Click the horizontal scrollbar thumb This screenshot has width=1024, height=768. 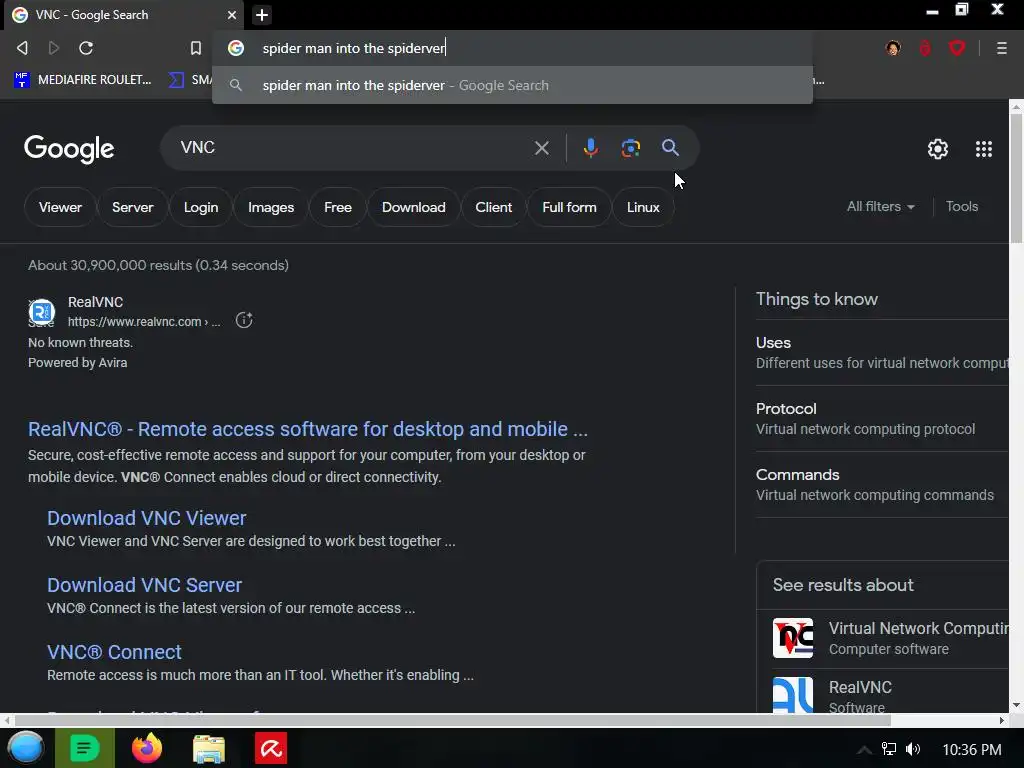453,720
